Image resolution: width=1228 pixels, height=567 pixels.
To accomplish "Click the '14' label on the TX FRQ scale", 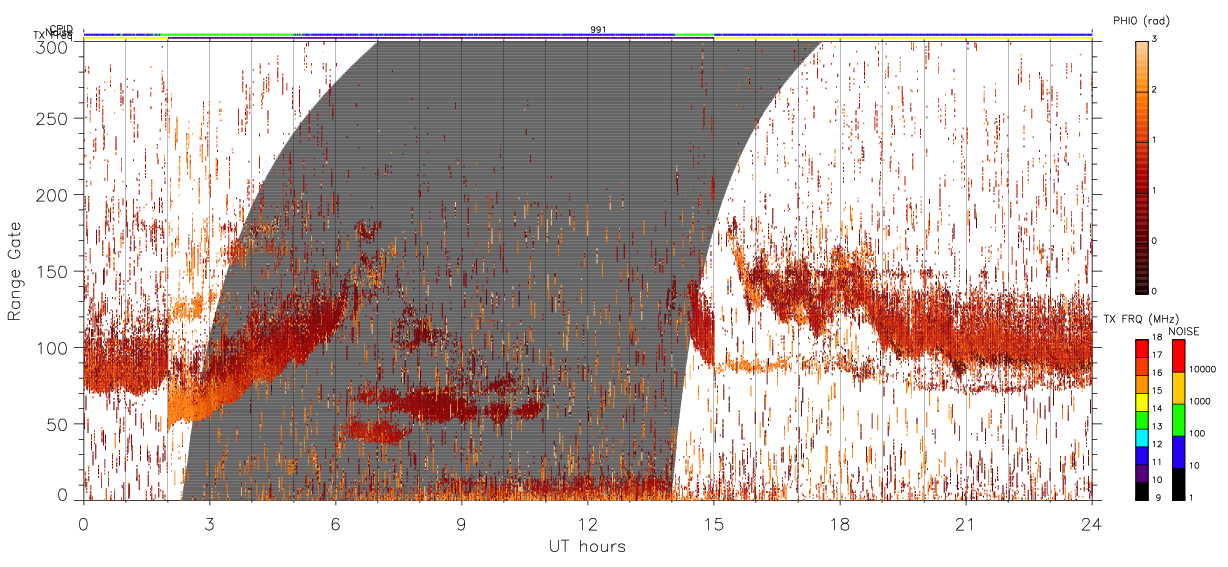I will click(x=1157, y=408).
